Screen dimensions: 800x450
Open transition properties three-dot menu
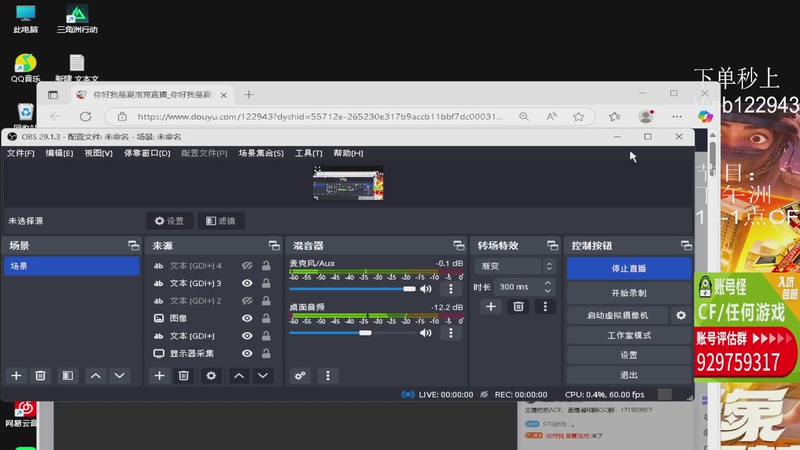545,307
